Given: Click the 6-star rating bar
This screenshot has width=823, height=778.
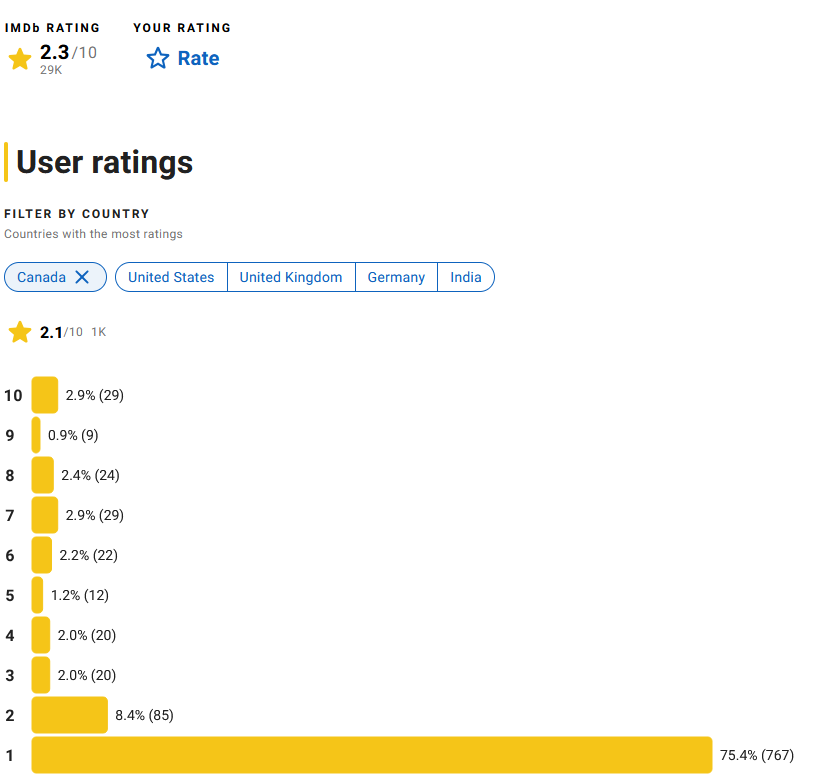Looking at the screenshot, I should point(42,555).
